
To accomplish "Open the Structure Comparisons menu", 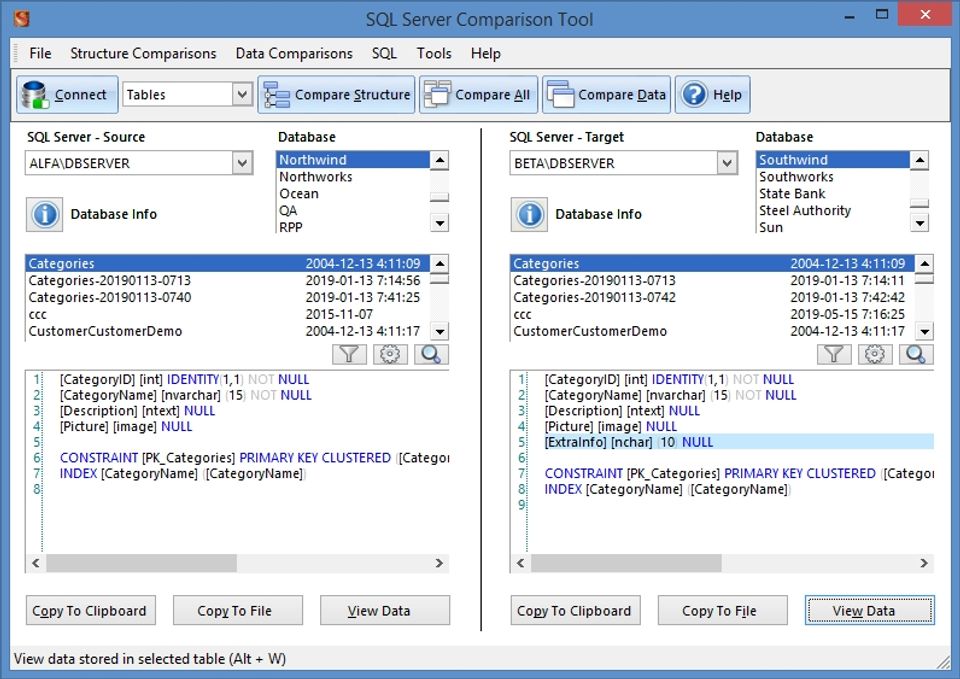I will click(143, 53).
